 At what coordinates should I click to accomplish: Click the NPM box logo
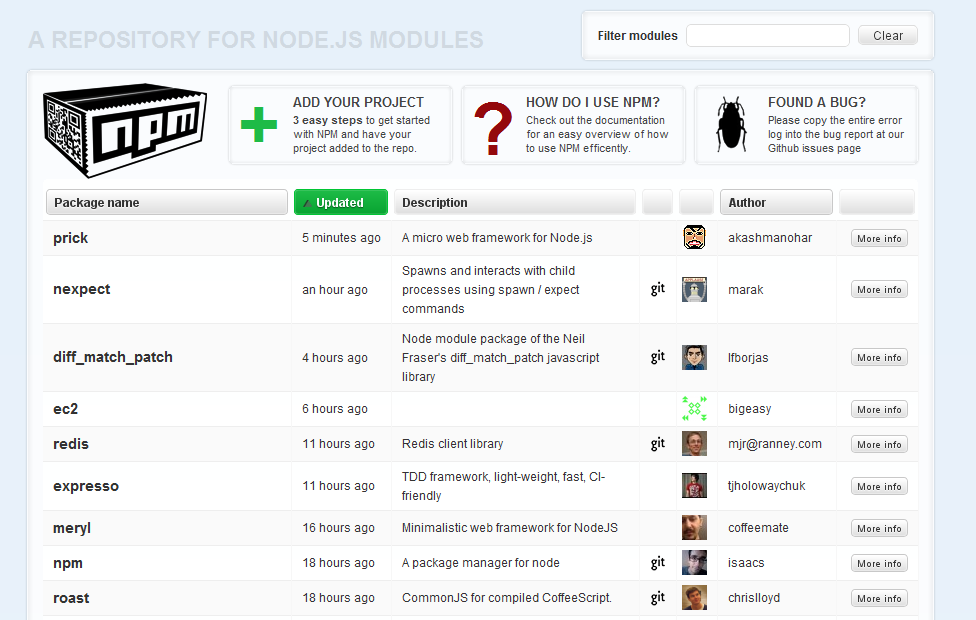click(x=124, y=130)
